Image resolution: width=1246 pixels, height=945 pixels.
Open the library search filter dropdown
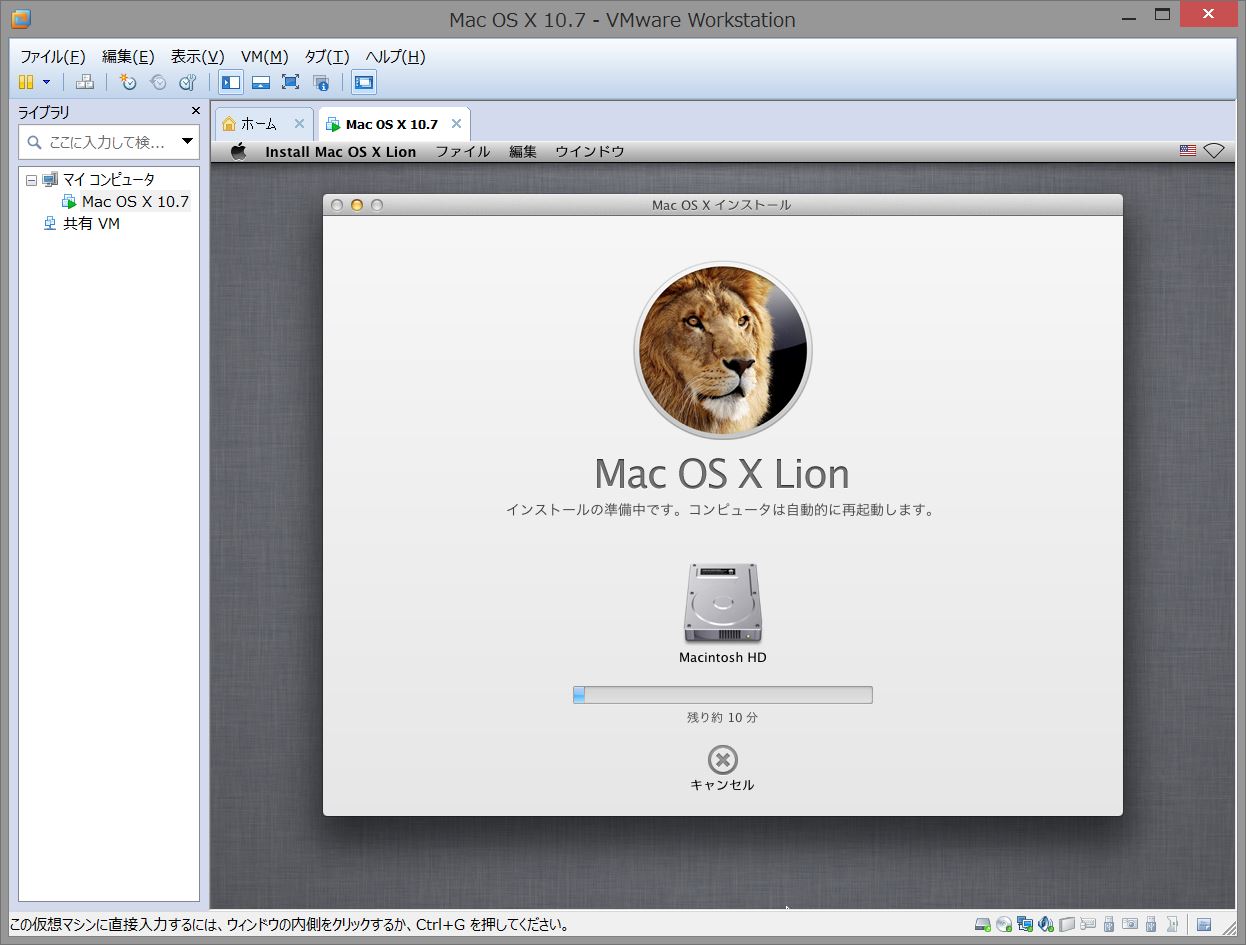click(x=187, y=142)
